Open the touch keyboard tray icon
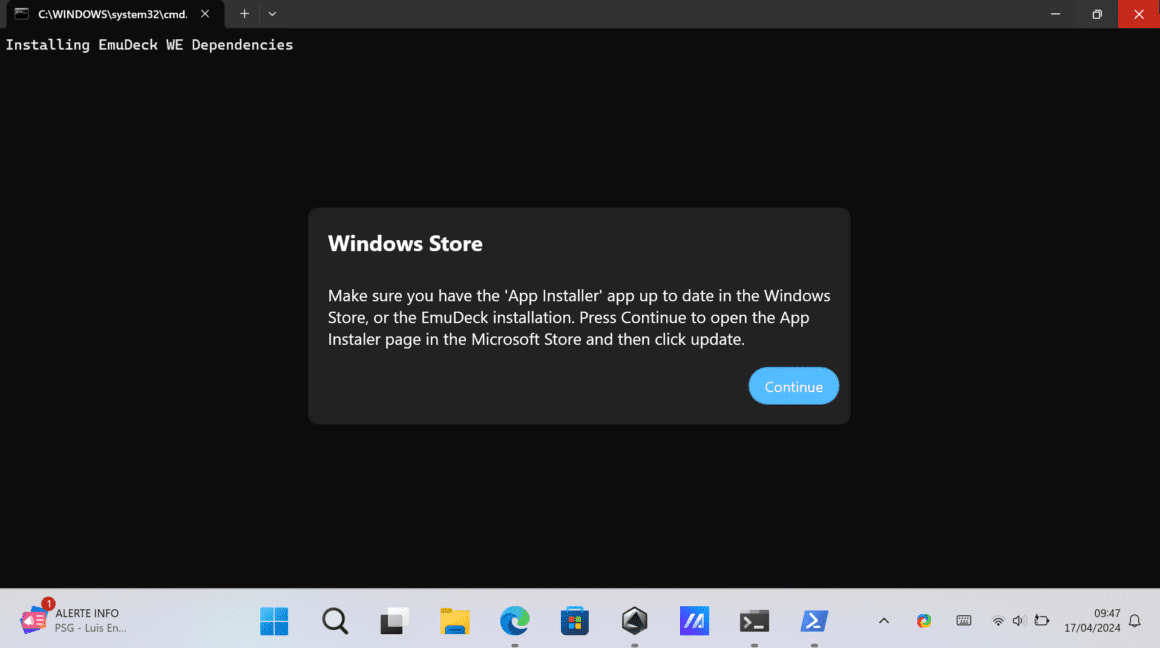1160x648 pixels. click(963, 621)
